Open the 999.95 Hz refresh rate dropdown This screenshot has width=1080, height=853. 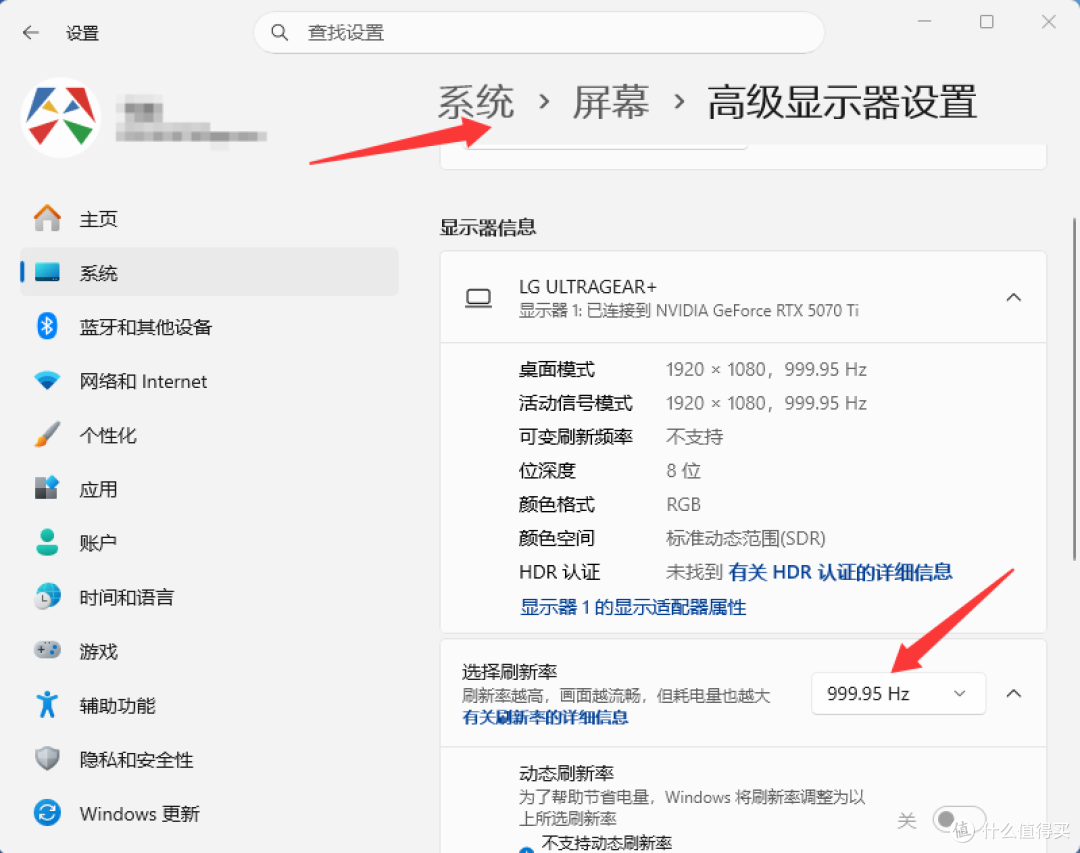898,693
